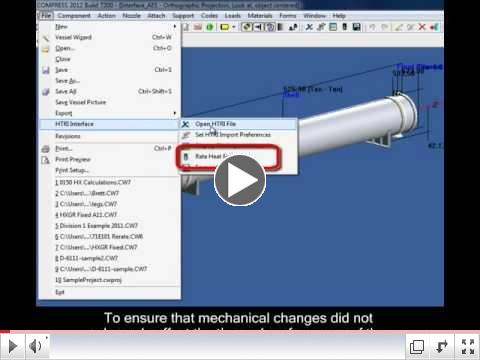Open the Codes menu
Screen dimensions: 480x360
click(x=209, y=16)
